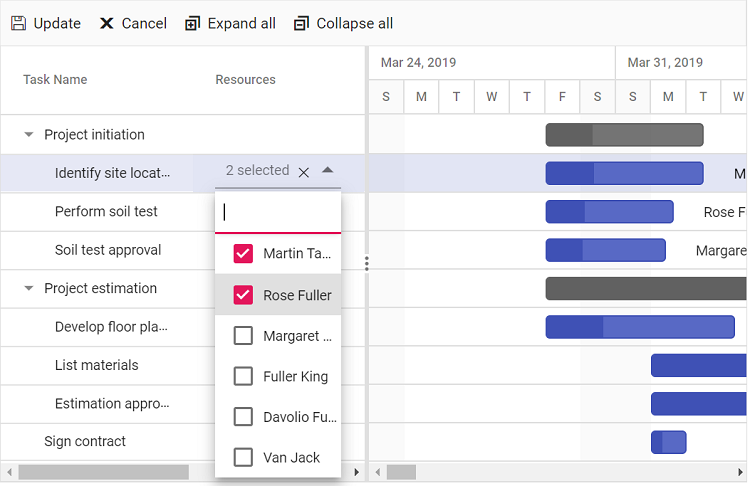Clear the 2 selected resources

tap(304, 172)
